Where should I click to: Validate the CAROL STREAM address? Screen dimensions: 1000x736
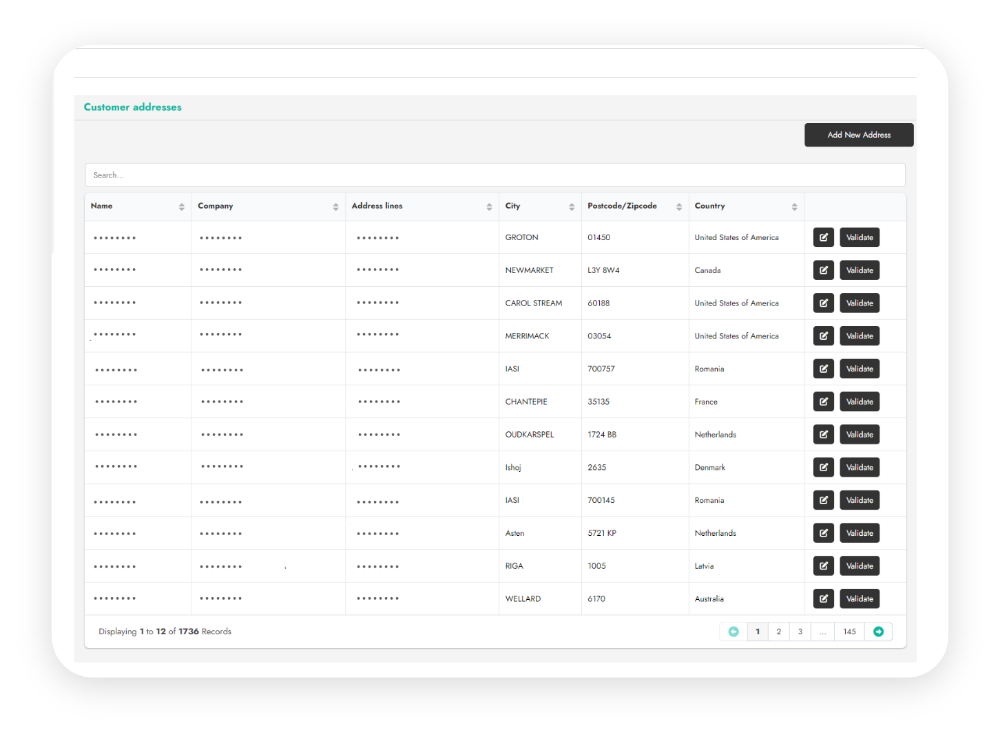coord(860,303)
